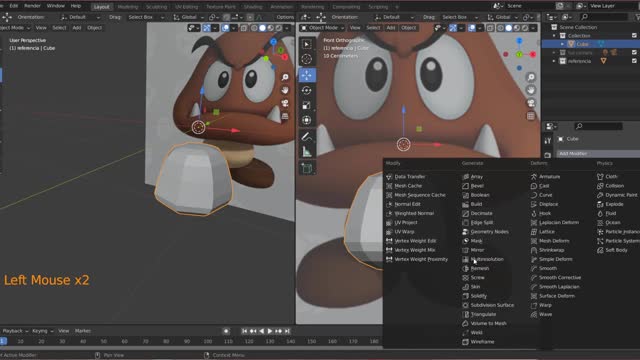Select the Cursor tool in right viewport toolbar

pyautogui.click(x=307, y=59)
